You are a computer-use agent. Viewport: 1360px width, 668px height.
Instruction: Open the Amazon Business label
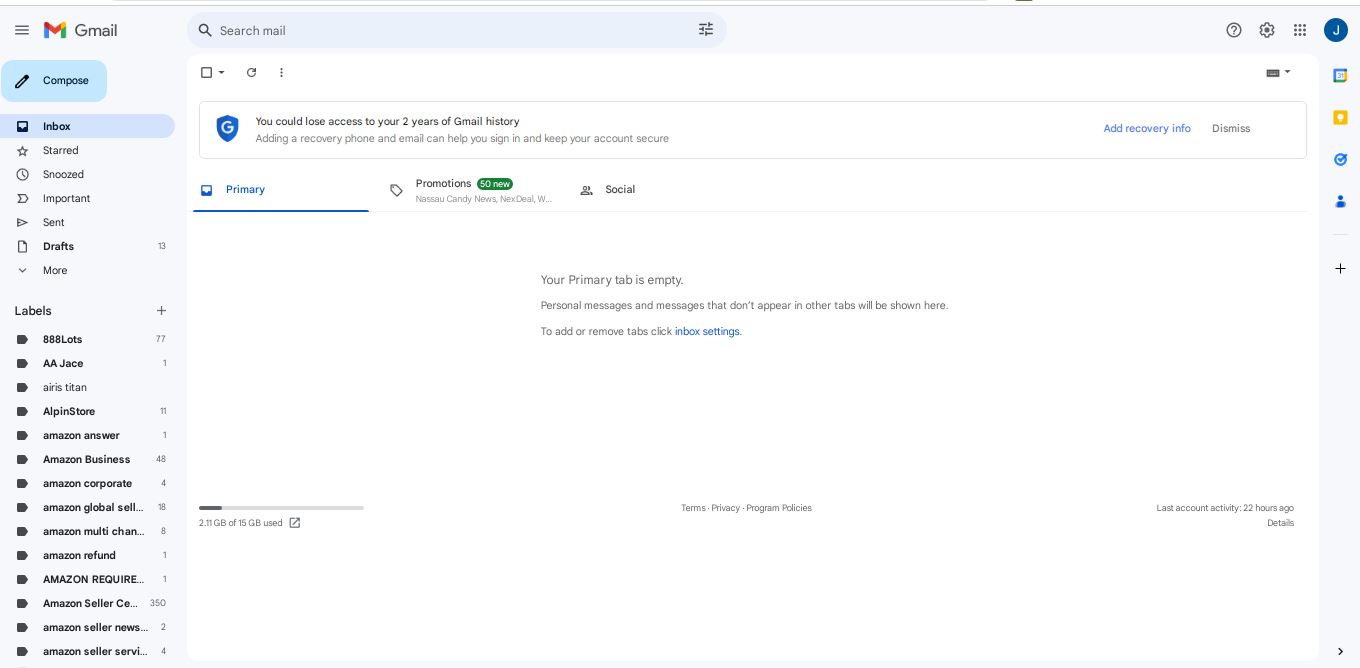(x=87, y=459)
